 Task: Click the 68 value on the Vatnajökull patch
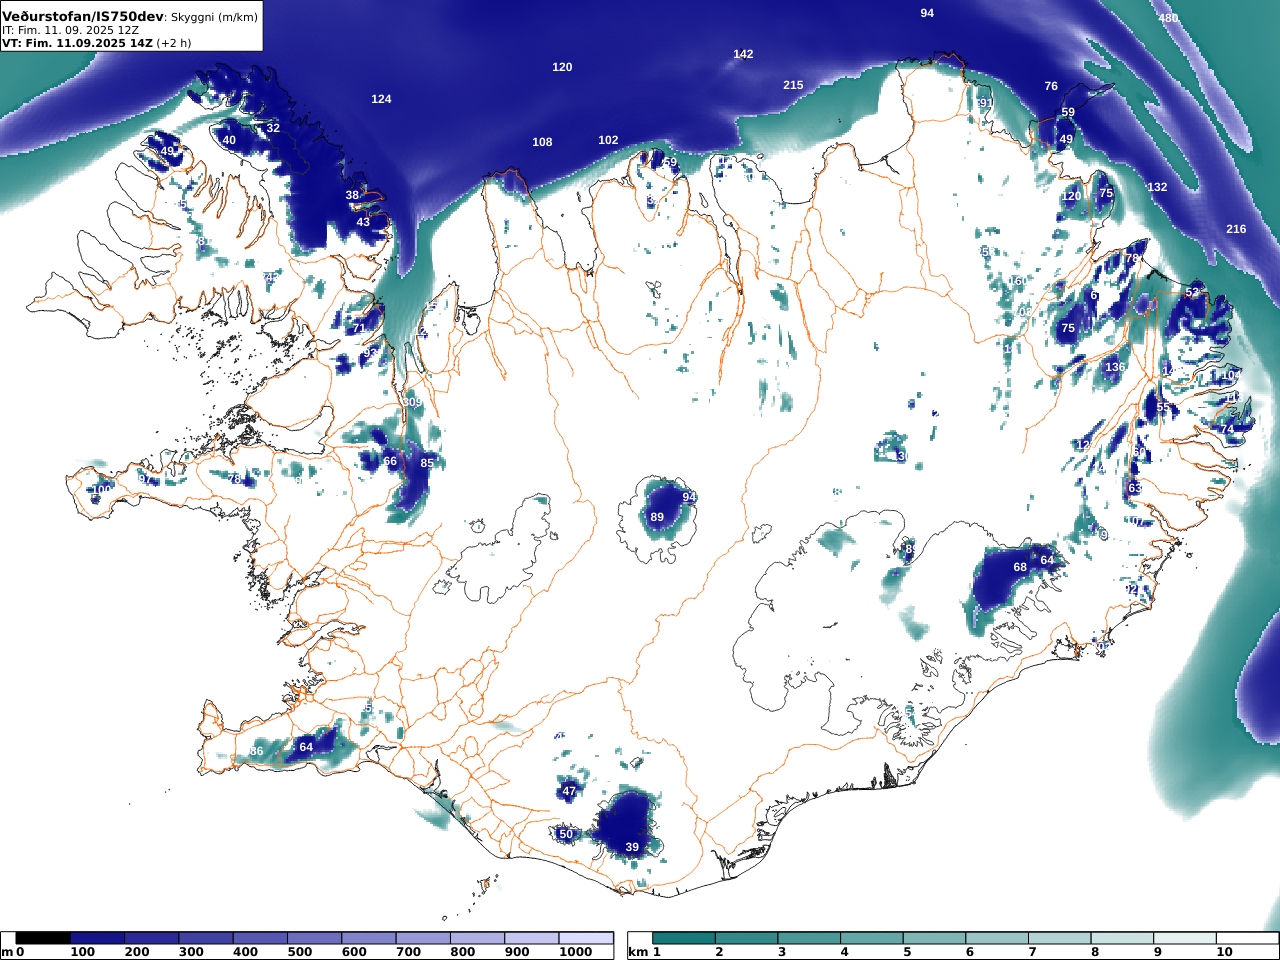click(1020, 567)
